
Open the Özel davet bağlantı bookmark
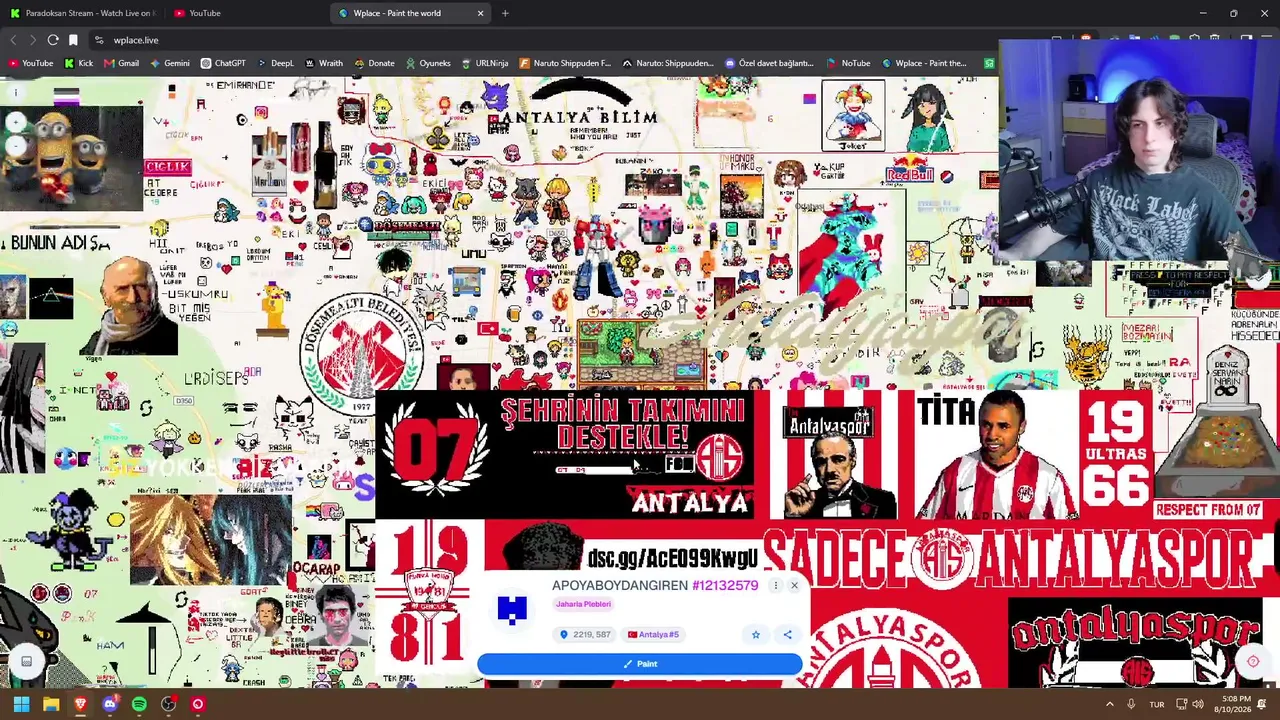pos(769,63)
